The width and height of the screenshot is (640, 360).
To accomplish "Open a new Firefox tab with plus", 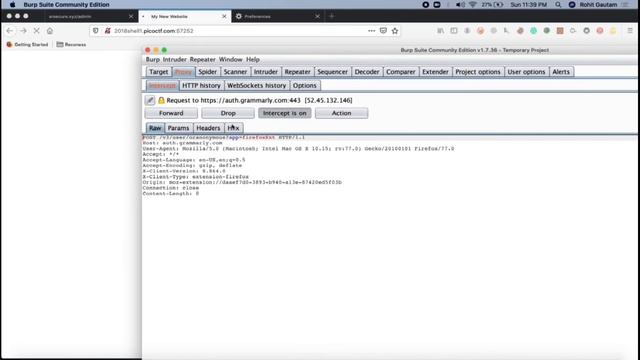I will tap(331, 16).
